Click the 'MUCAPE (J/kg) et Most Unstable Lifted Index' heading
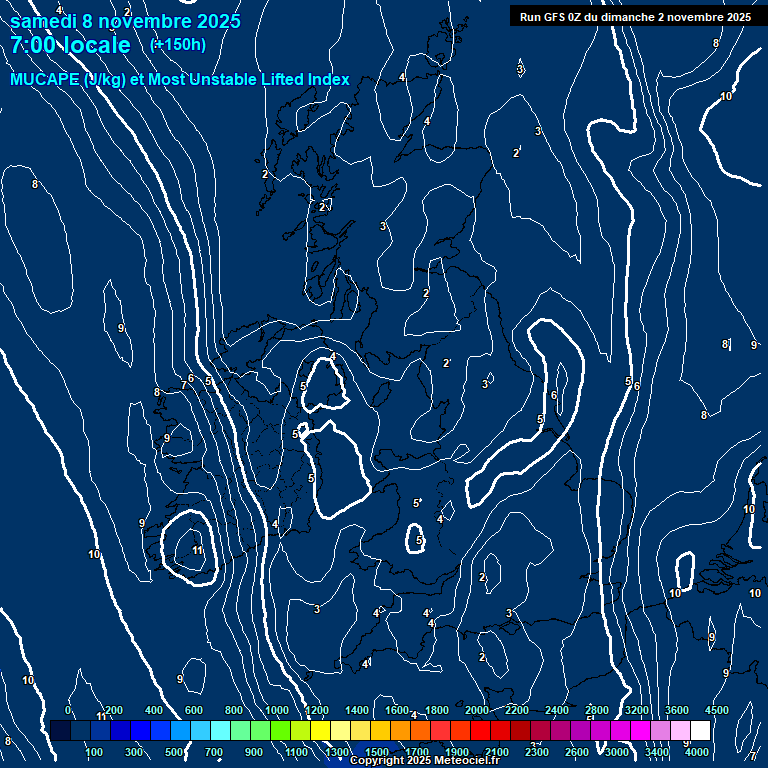The height and width of the screenshot is (768, 768). coord(180,79)
